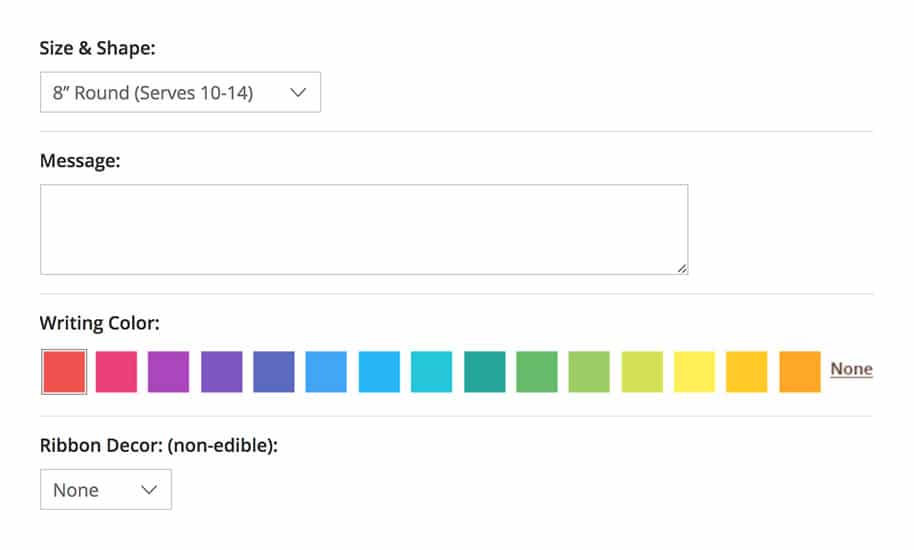Select the green writing color swatch
This screenshot has width=914, height=550.
(x=537, y=371)
